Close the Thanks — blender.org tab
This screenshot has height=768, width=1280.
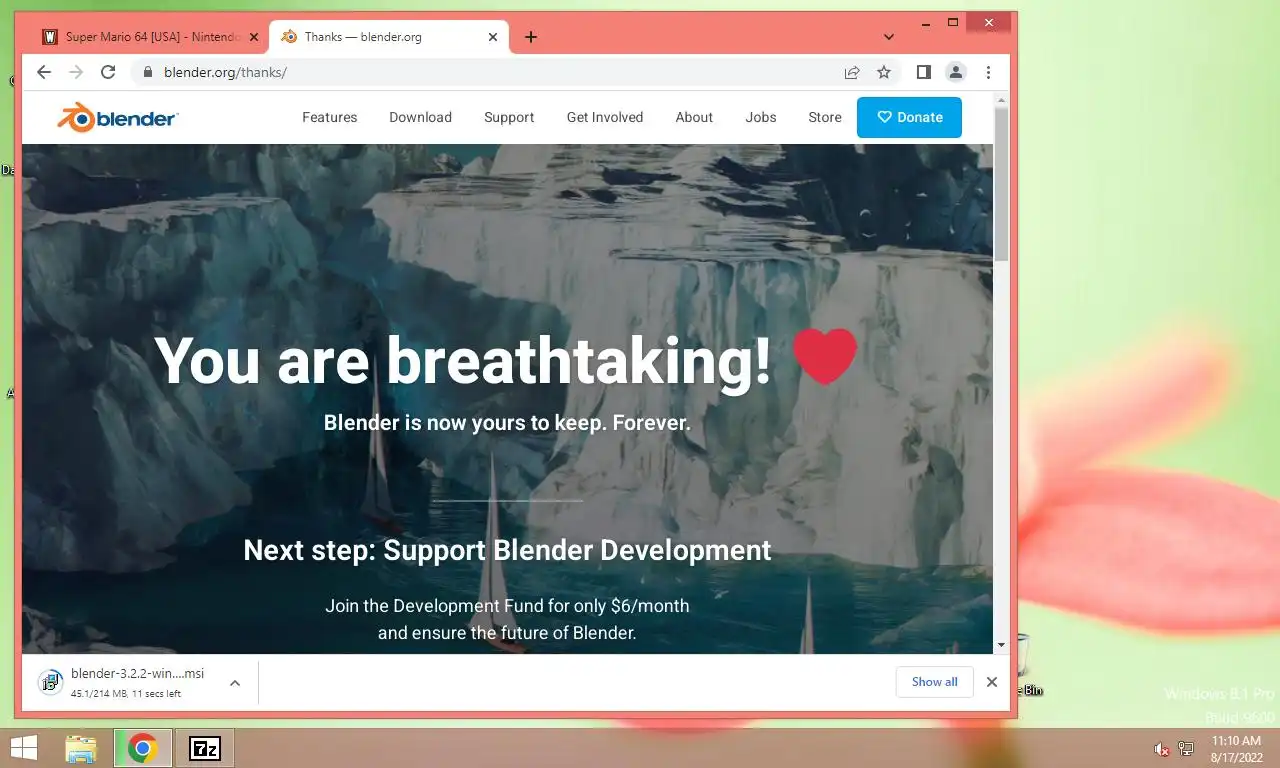[492, 37]
